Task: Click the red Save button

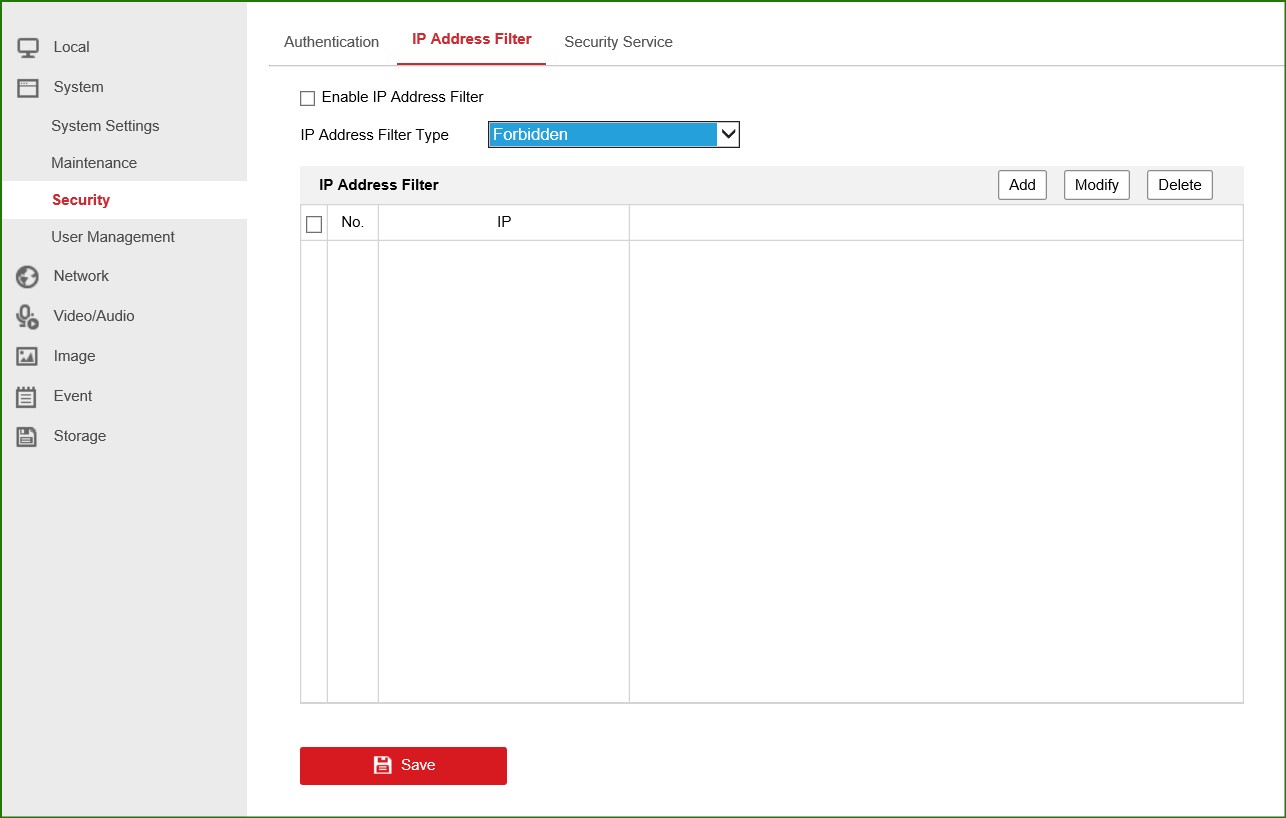Action: click(403, 765)
